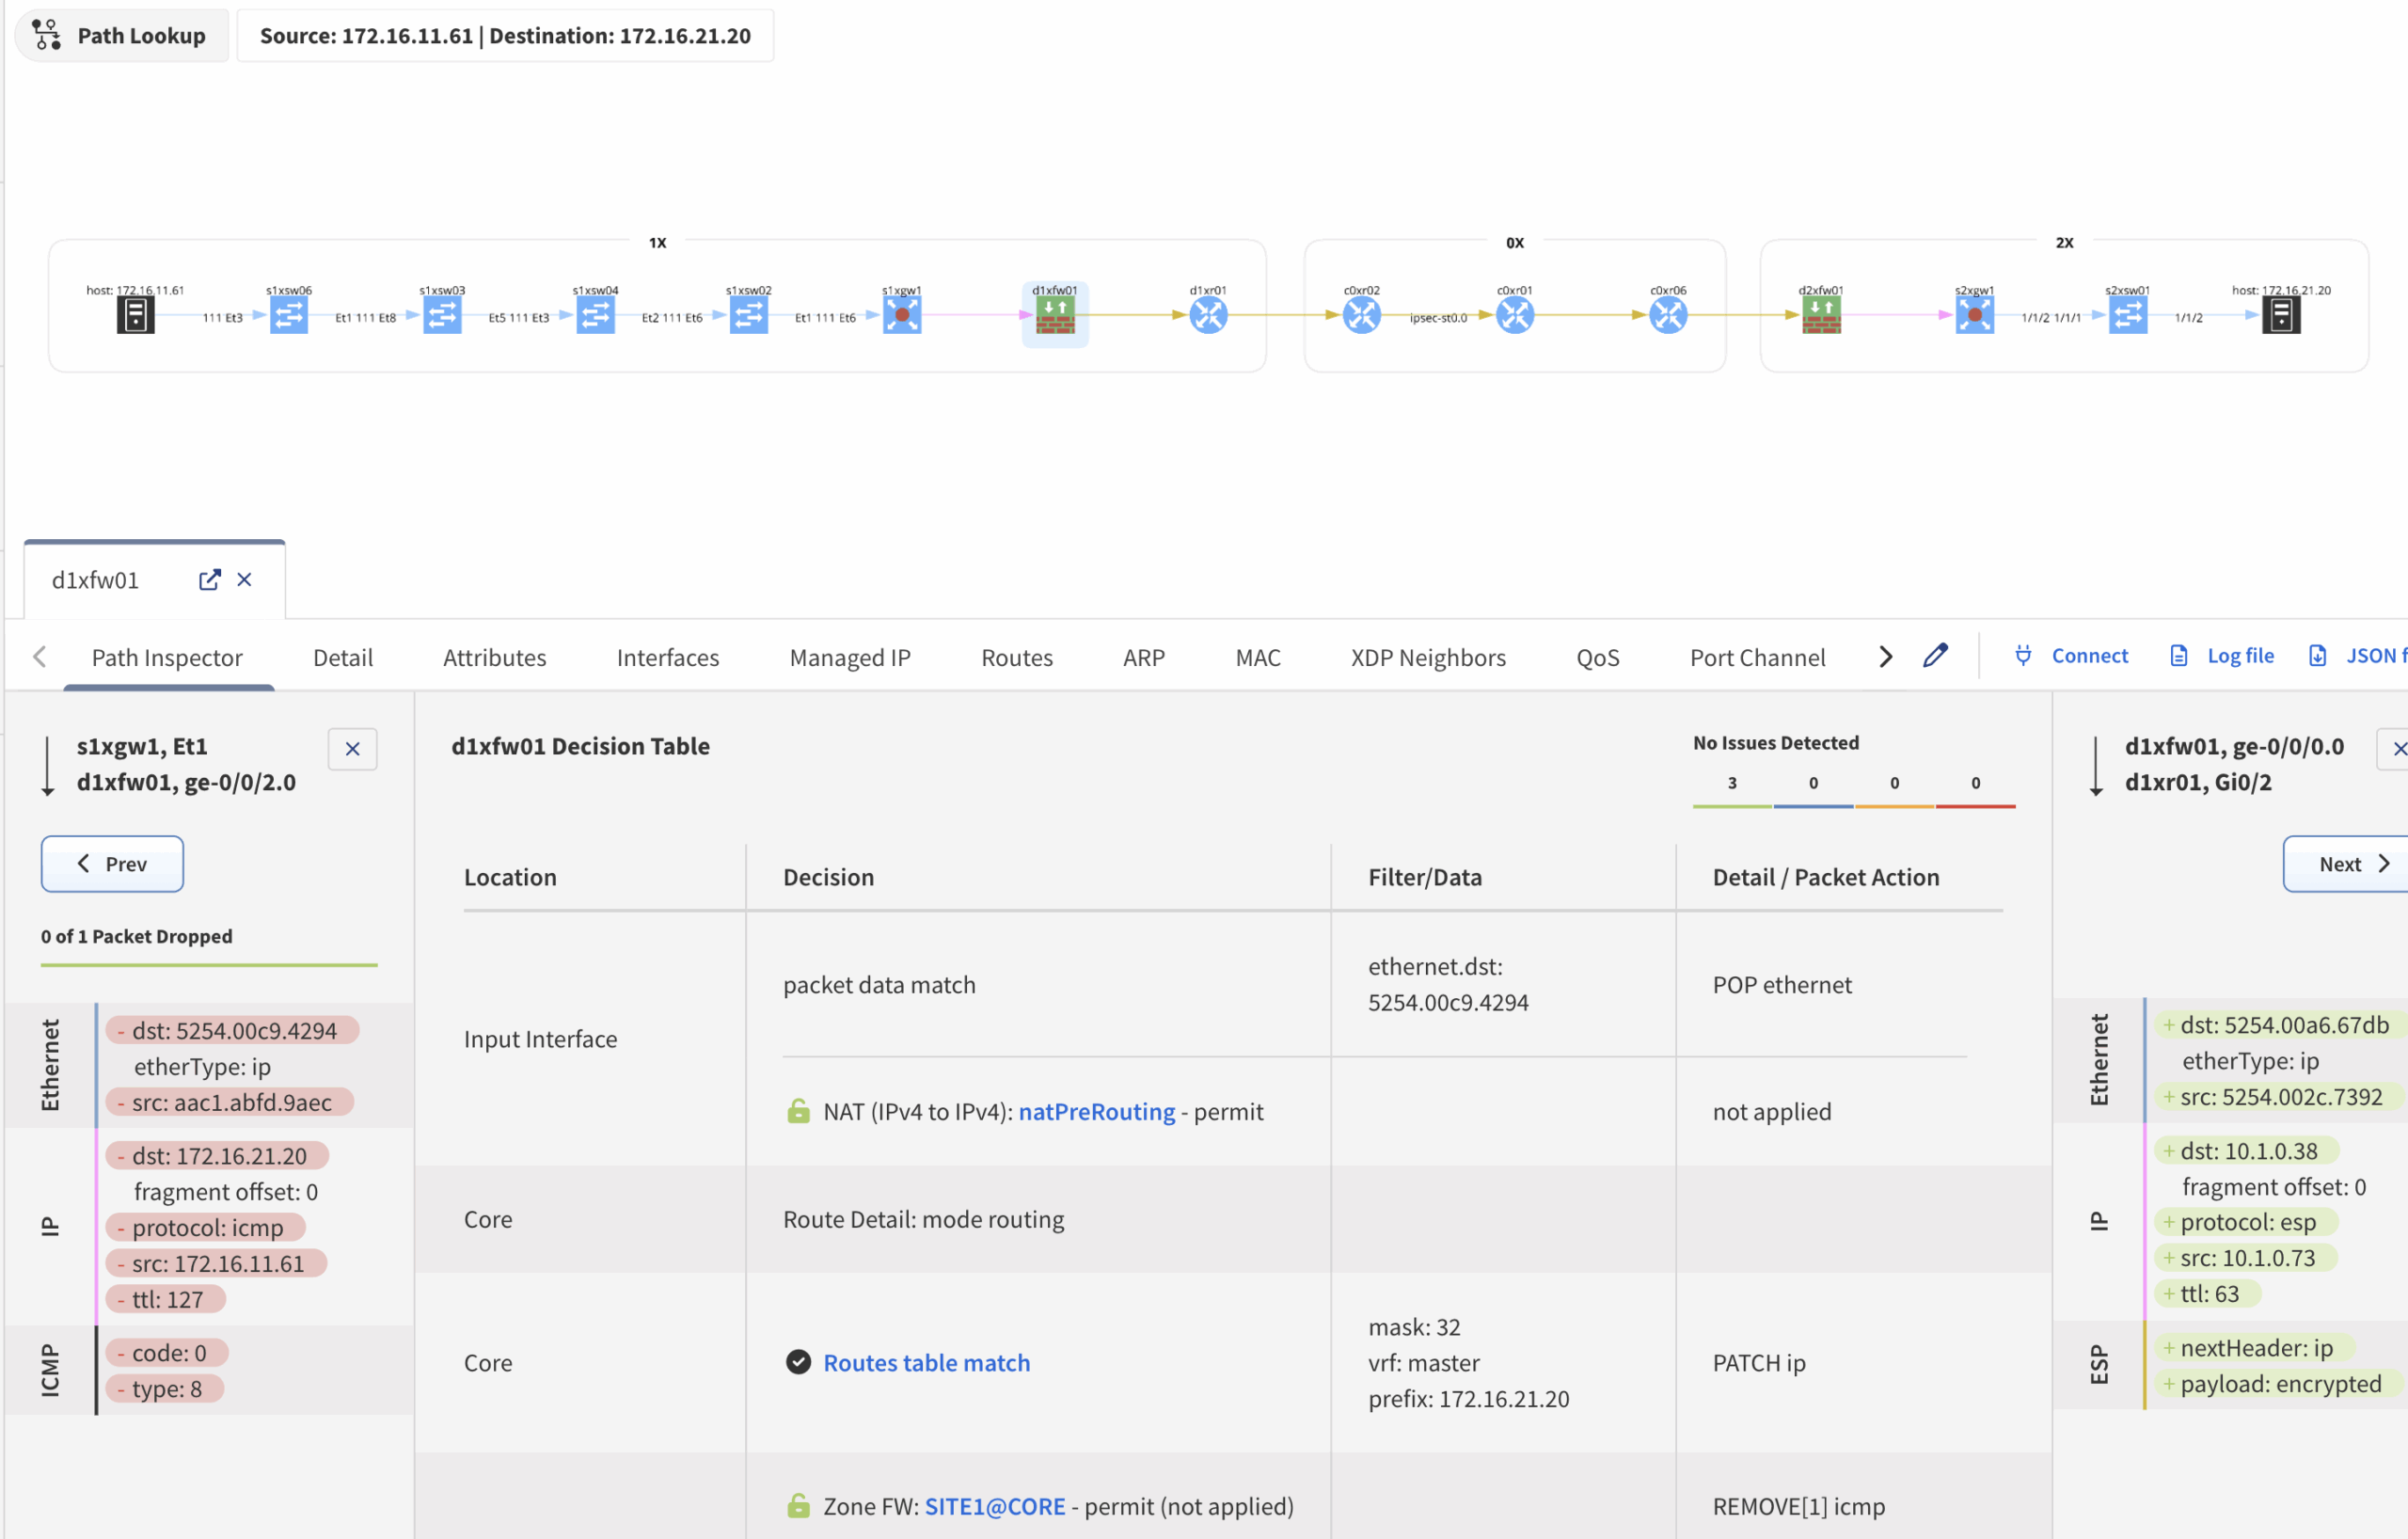This screenshot has height=1539, width=2408.
Task: Close the s1xgw1 Et1 packet panel
Action: tap(352, 749)
